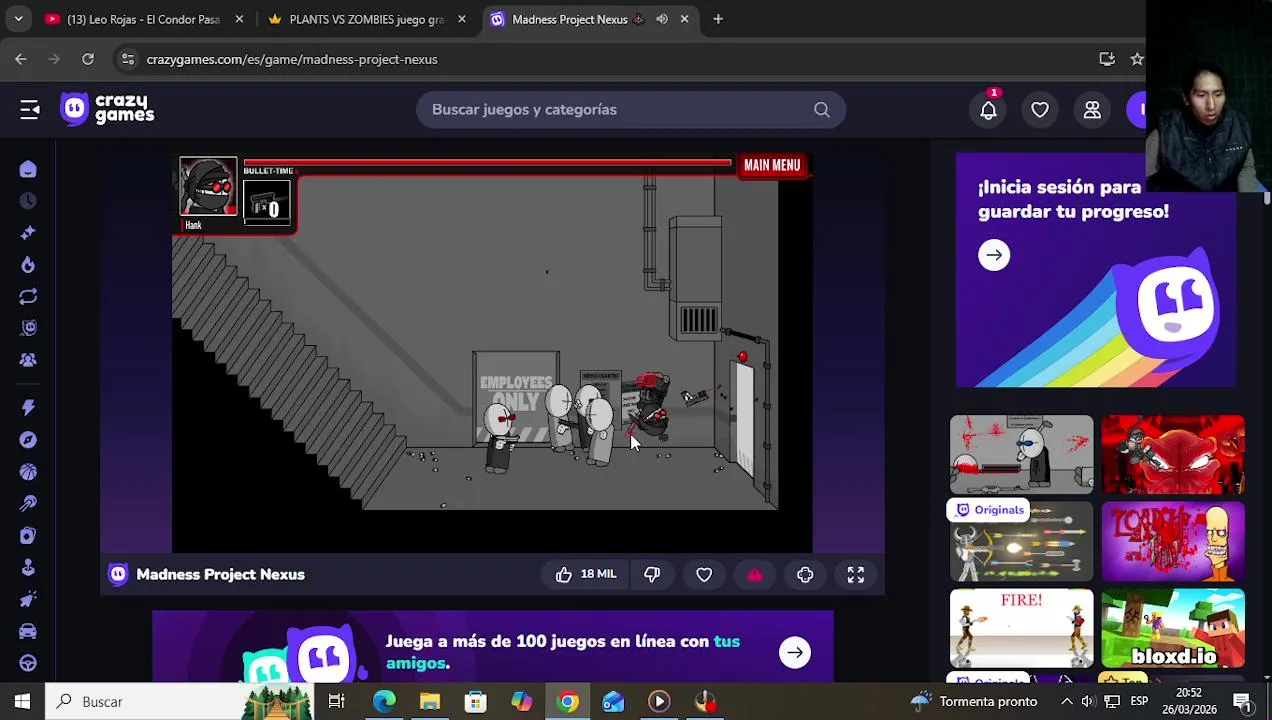Close the PLANTS VS ZOMBIES tab
Viewport: 1272px width, 720px height.
[x=461, y=19]
